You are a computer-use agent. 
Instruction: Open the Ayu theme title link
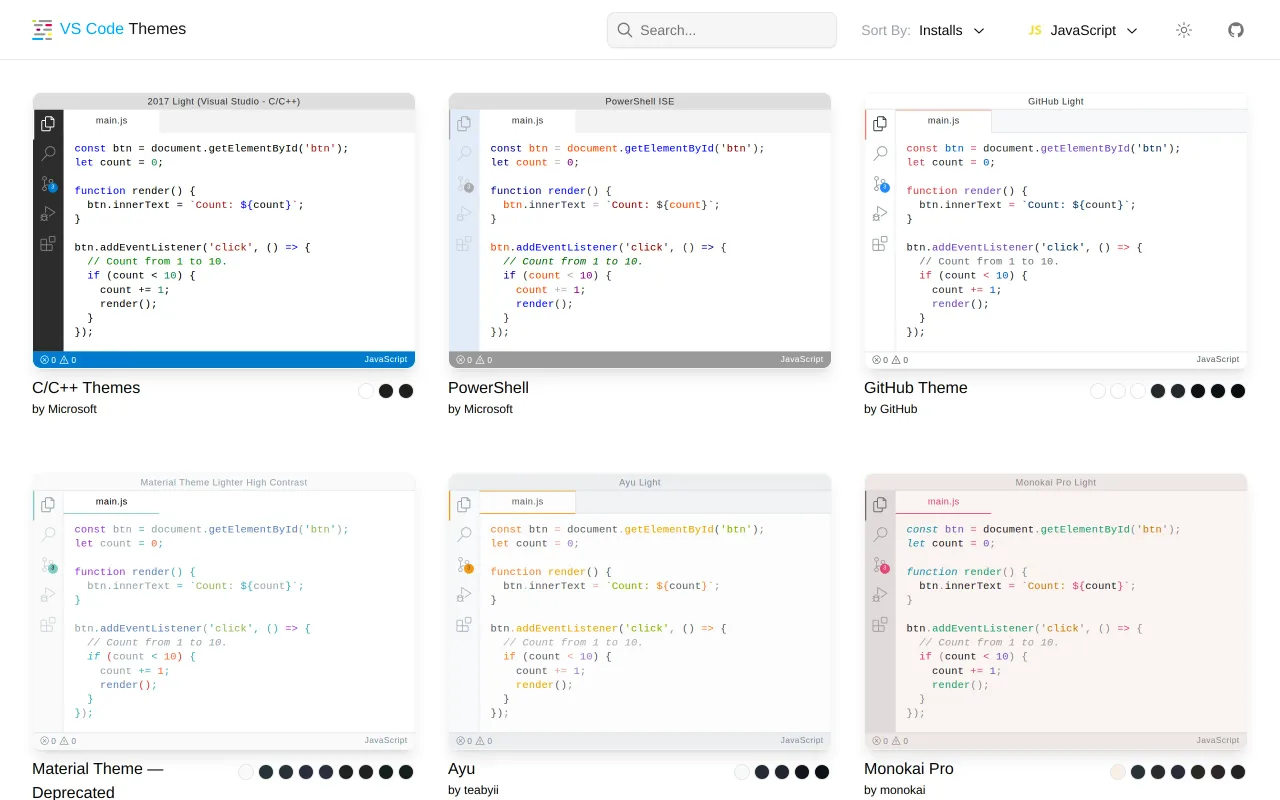pyautogui.click(x=461, y=769)
